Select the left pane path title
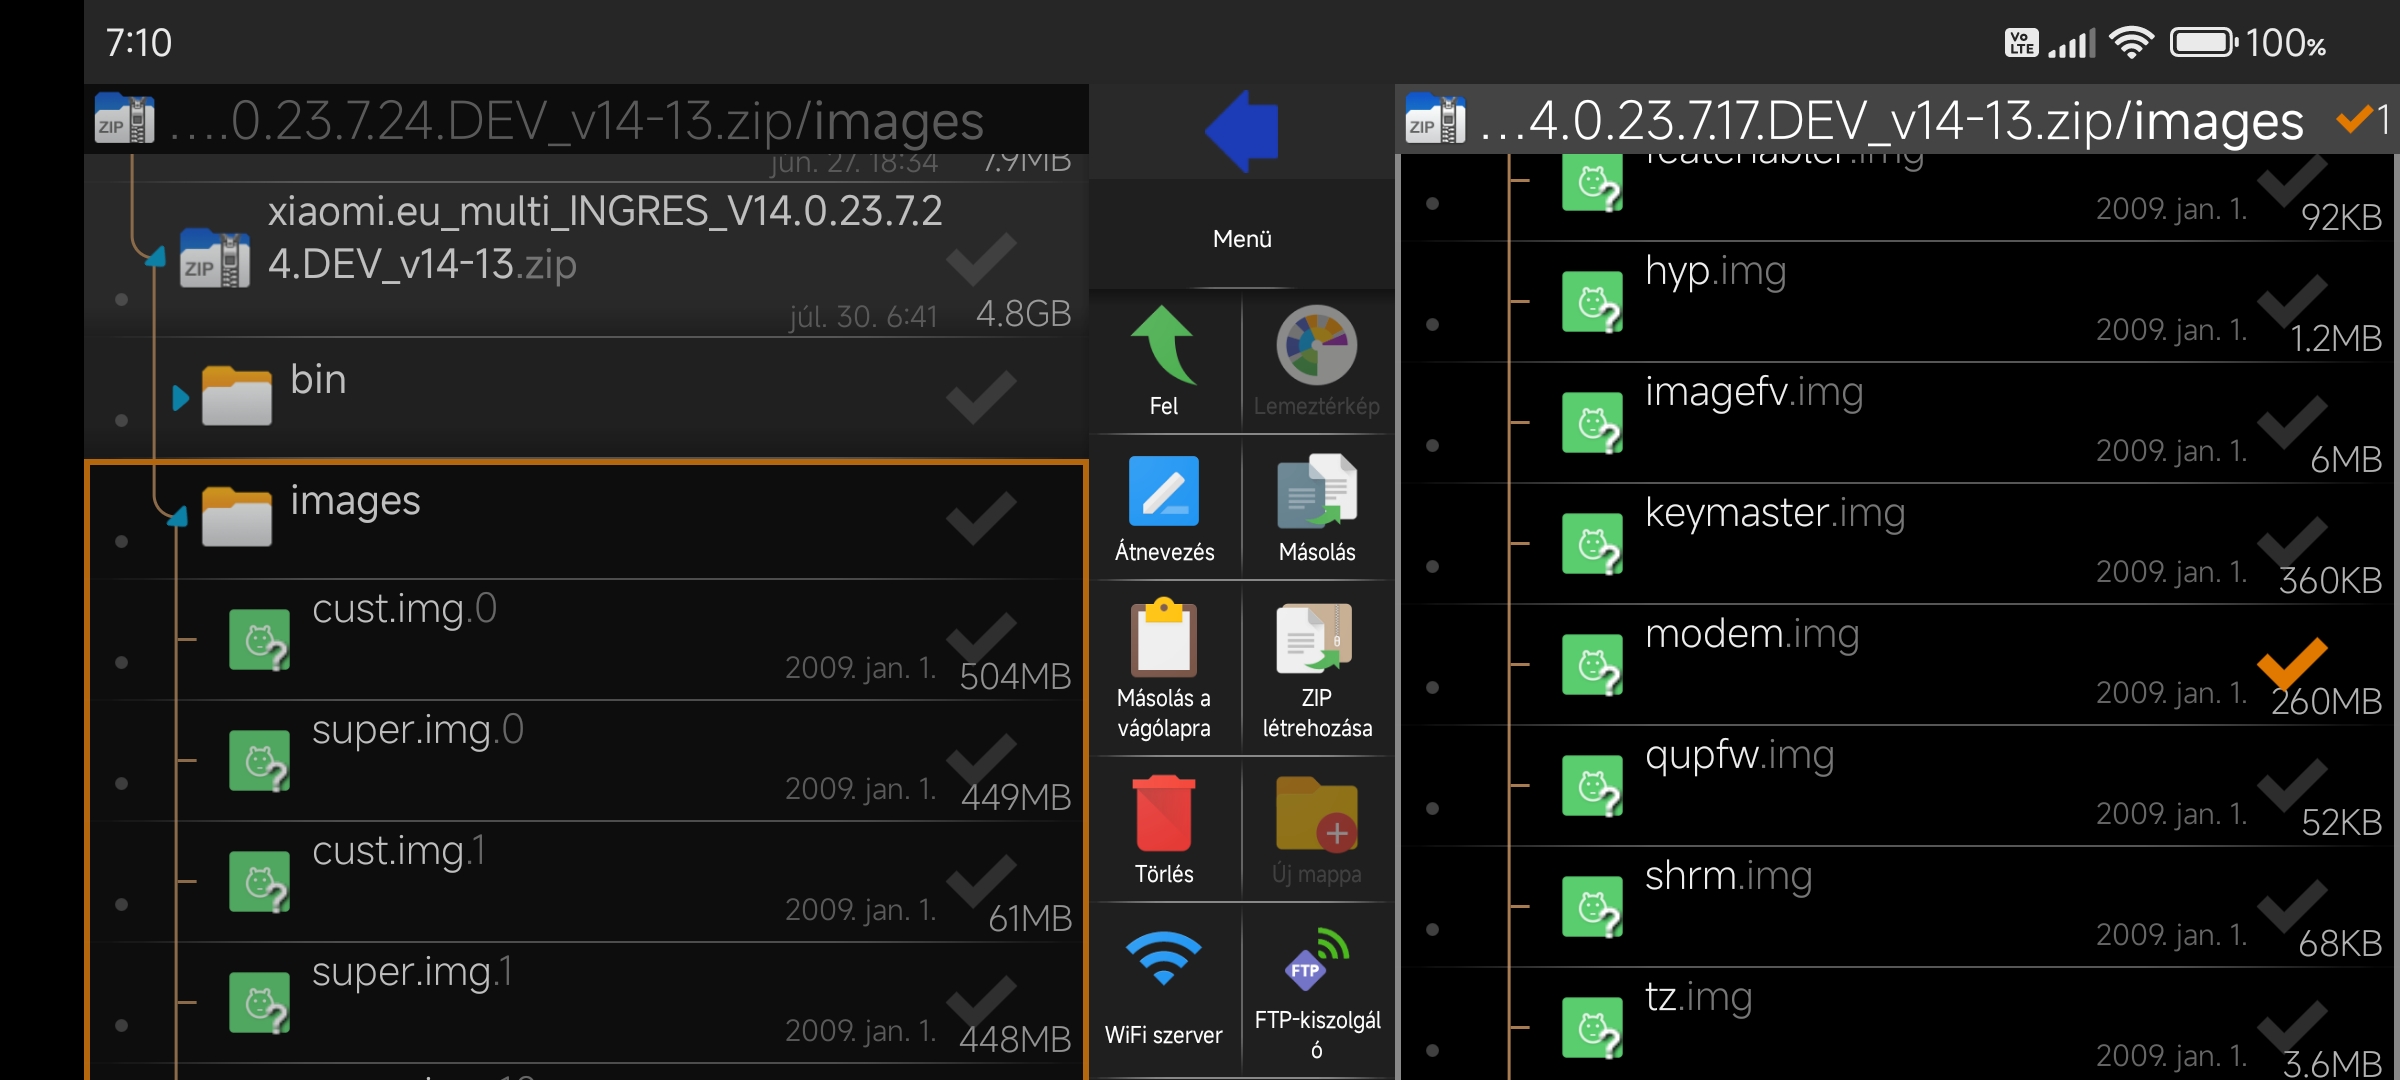 (577, 121)
